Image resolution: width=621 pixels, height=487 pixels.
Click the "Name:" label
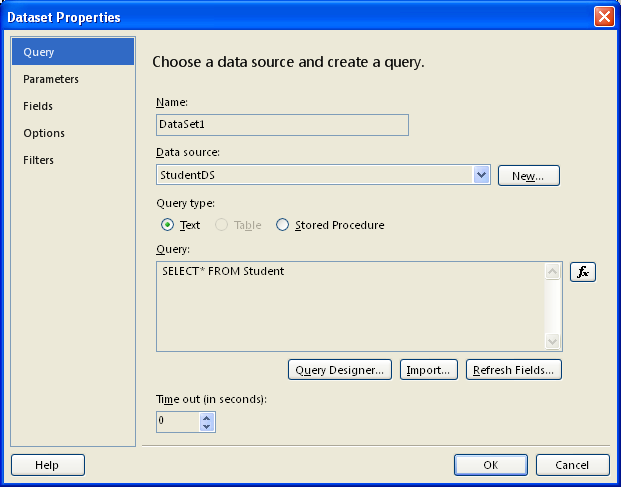pos(172,102)
